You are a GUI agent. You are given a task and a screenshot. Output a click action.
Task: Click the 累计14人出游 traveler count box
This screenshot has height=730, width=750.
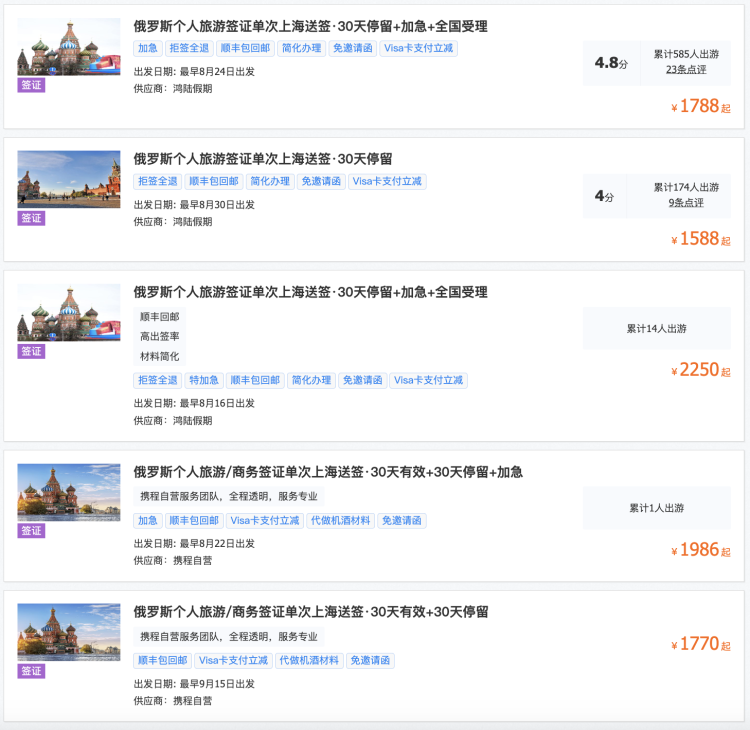pos(656,328)
